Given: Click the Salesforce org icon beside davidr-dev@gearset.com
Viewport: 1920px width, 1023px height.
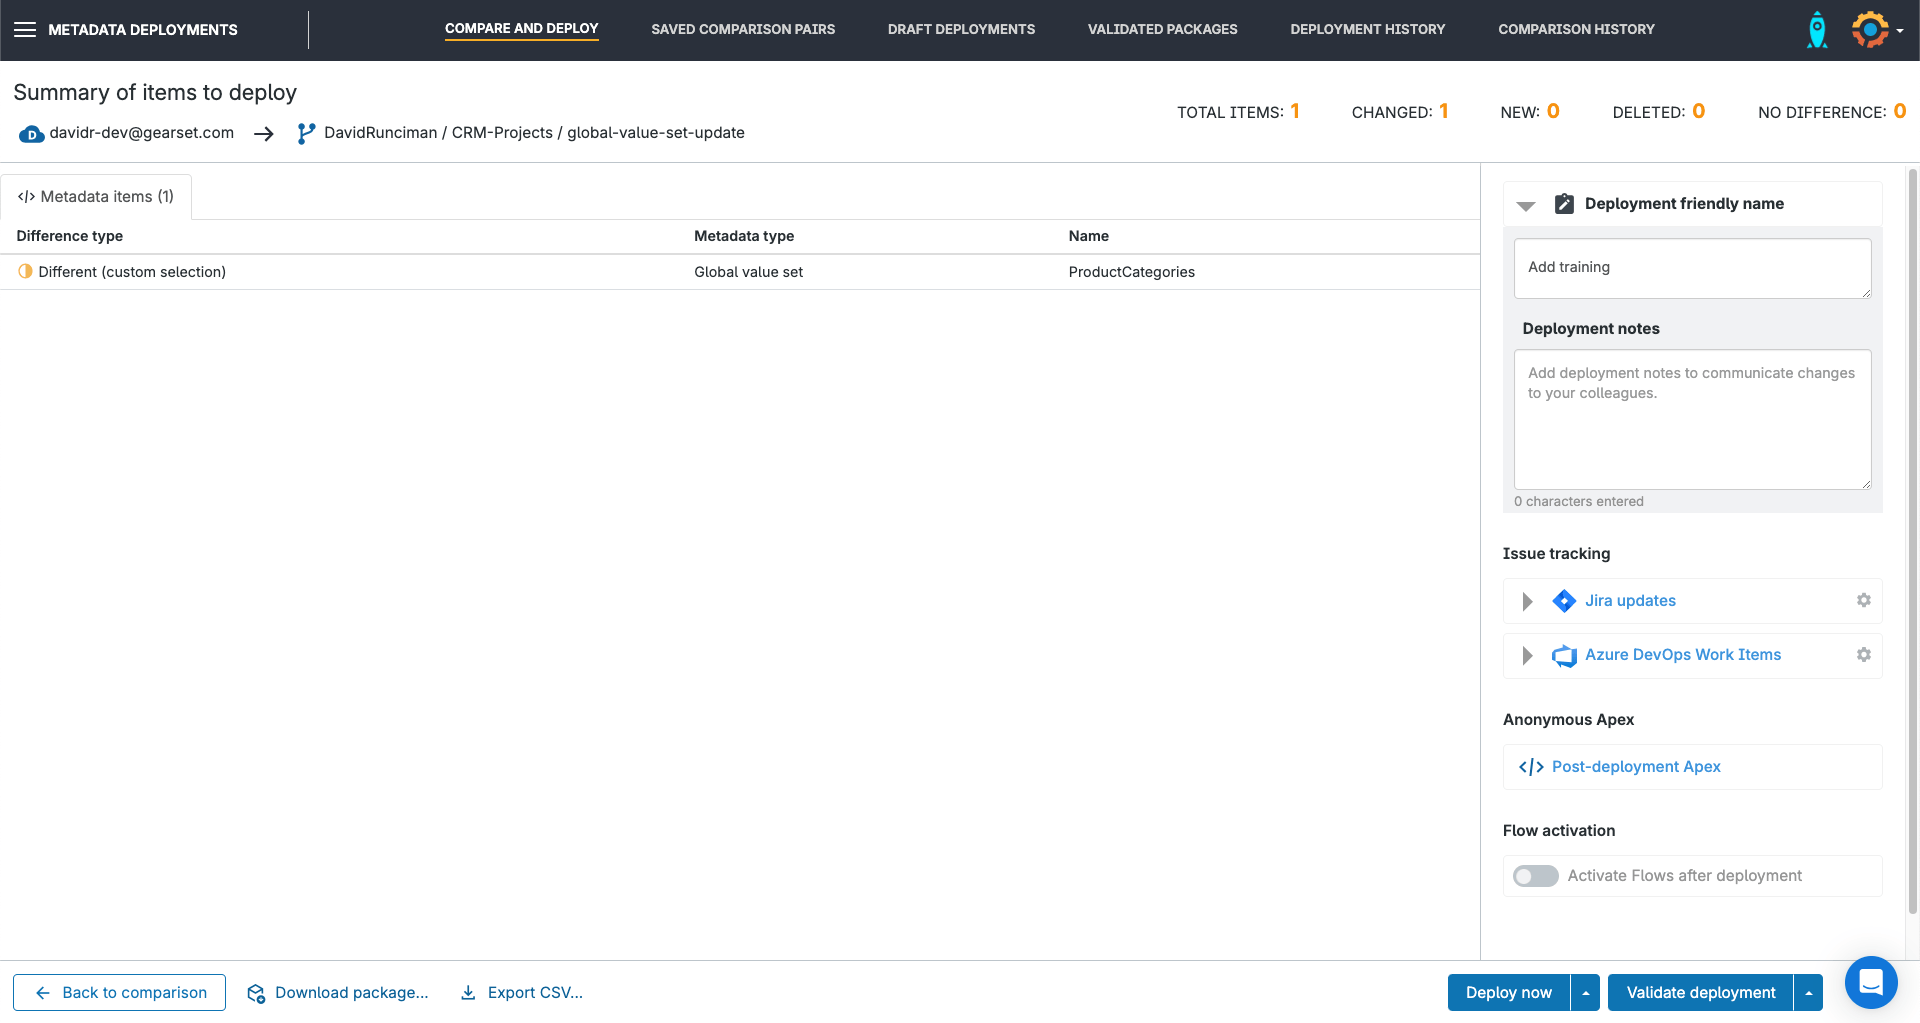Looking at the screenshot, I should click(31, 133).
